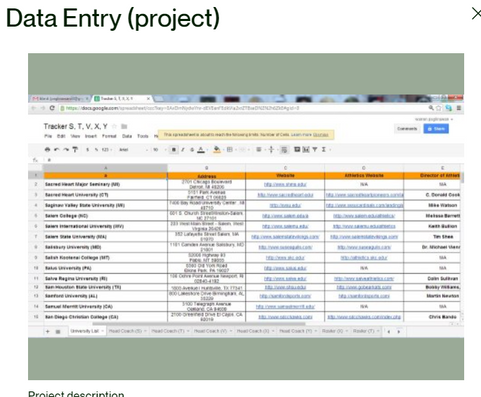Close the Data Entry project dialog

pyautogui.click(x=476, y=14)
